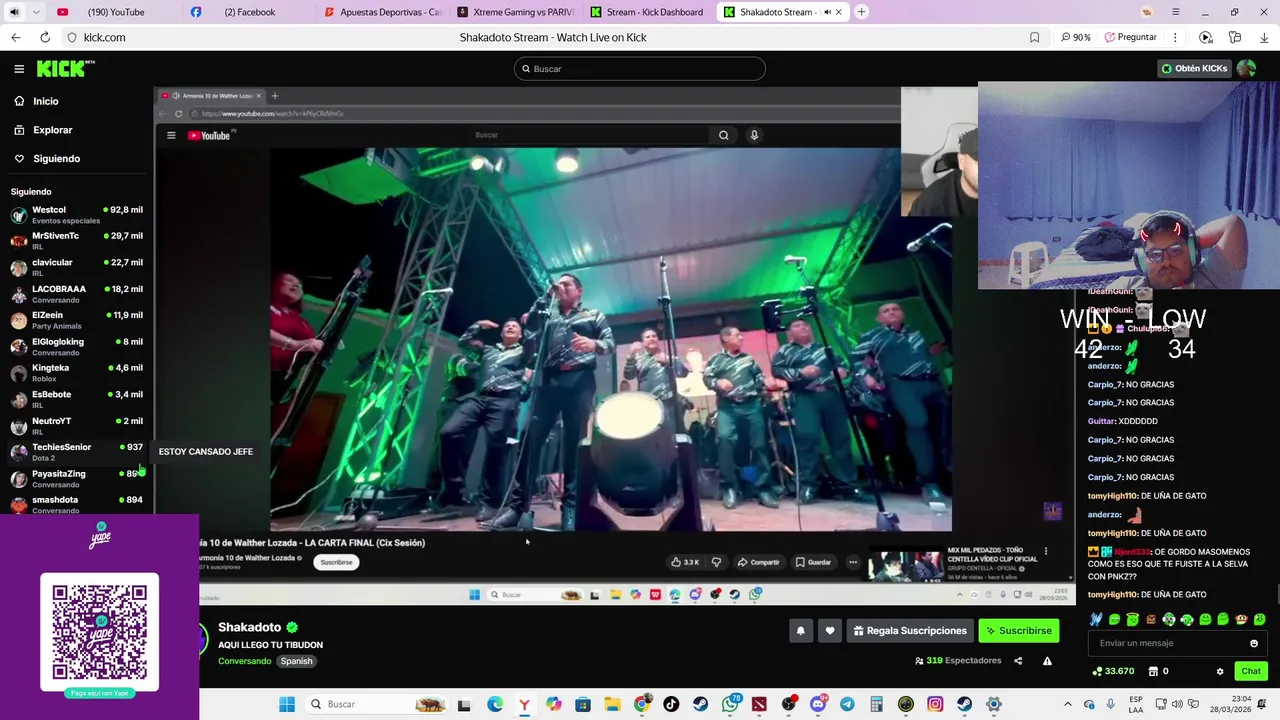Screen dimensions: 1280x720
Task: Open the chat emoji picker
Action: pos(1254,644)
